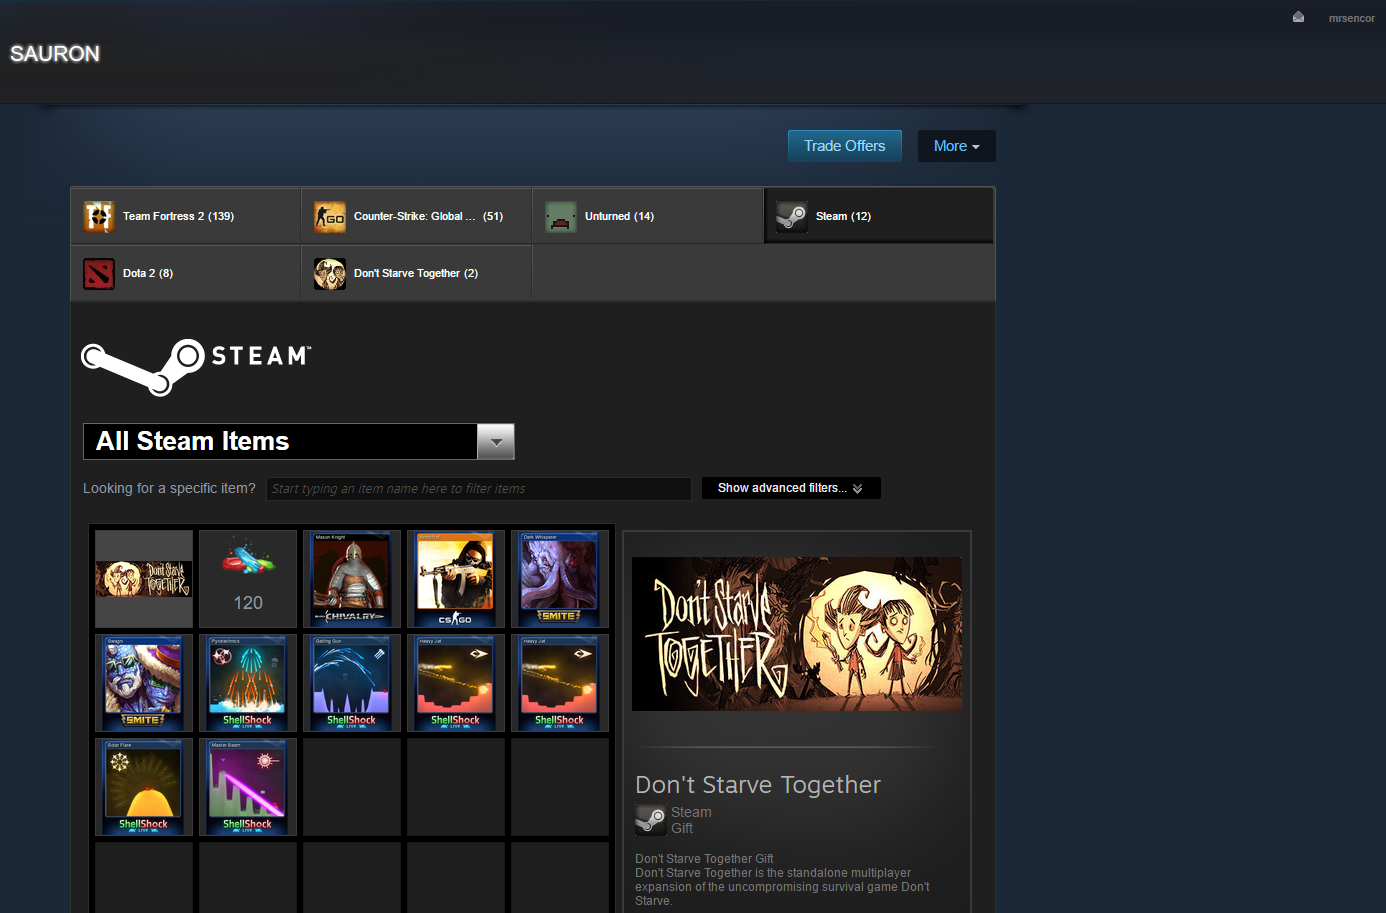This screenshot has width=1386, height=913.
Task: Switch to the Team Fortress 2 inventory tab
Action: point(186,216)
